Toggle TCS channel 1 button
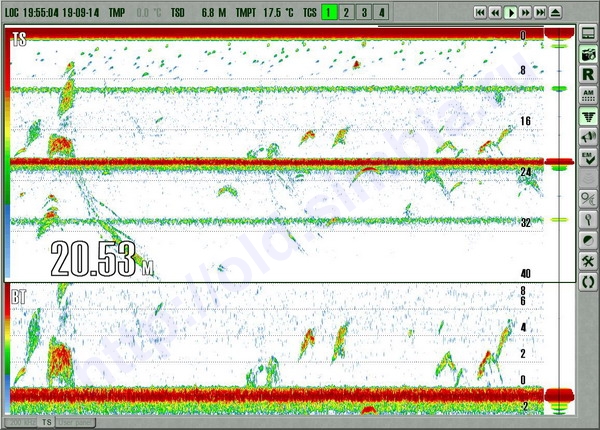600x430 pixels. pyautogui.click(x=330, y=12)
